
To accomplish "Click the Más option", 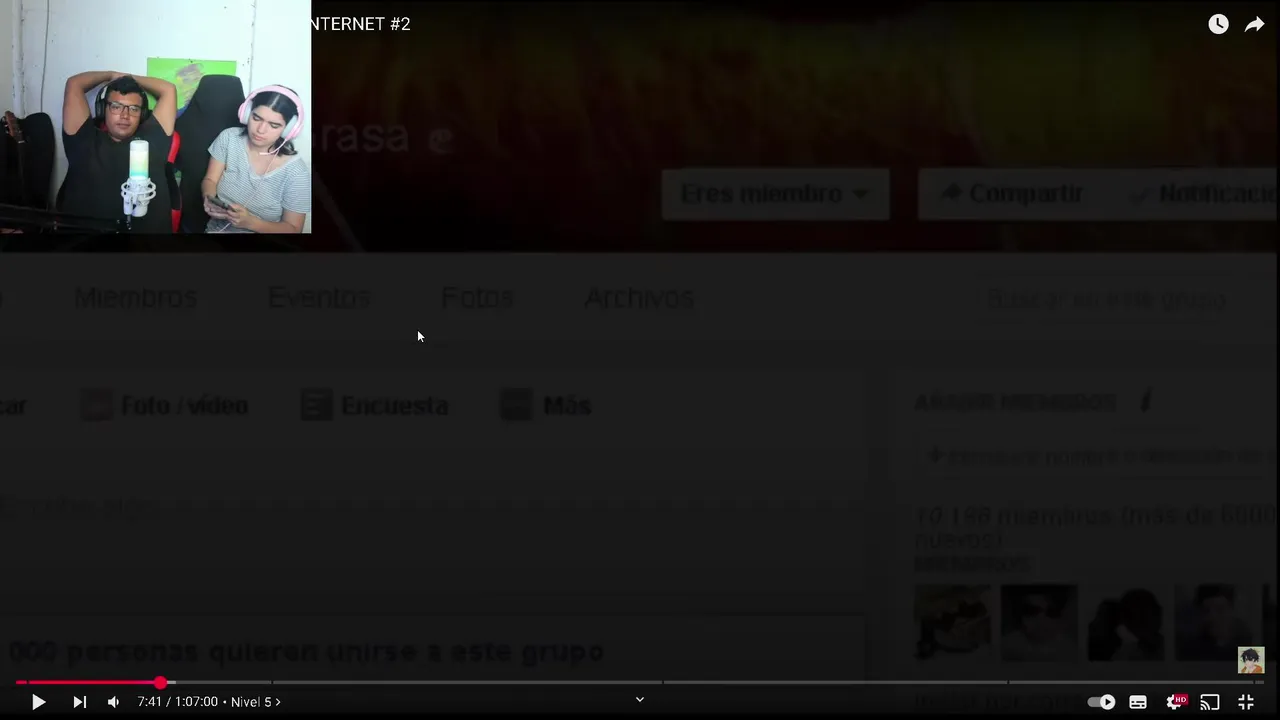I will (x=546, y=405).
